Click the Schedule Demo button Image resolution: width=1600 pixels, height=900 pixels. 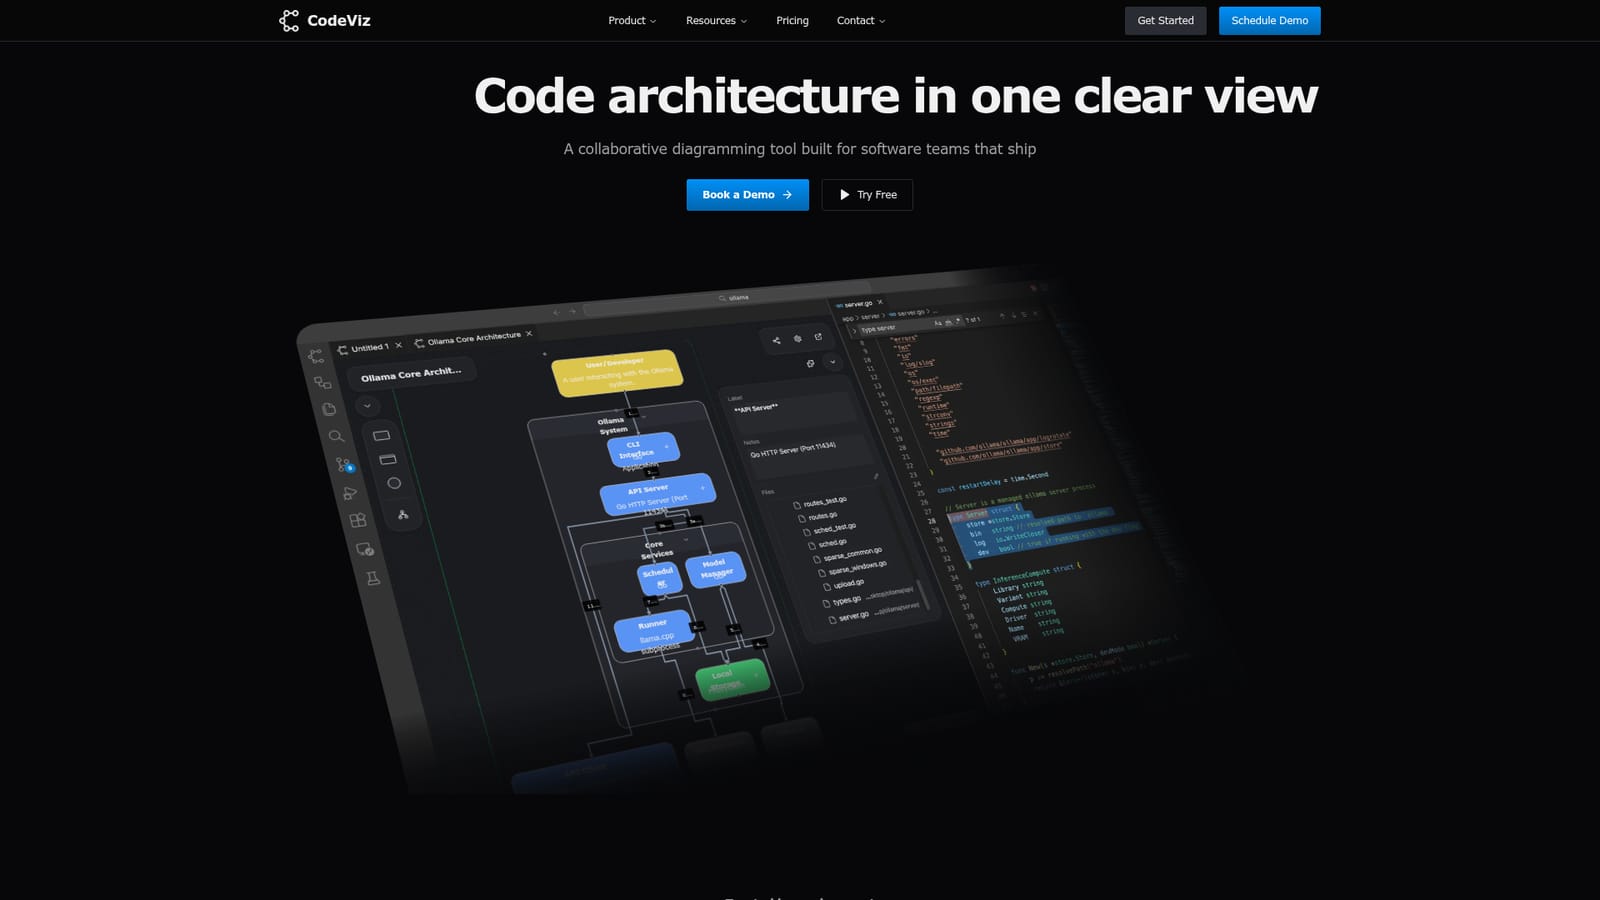pos(1269,21)
